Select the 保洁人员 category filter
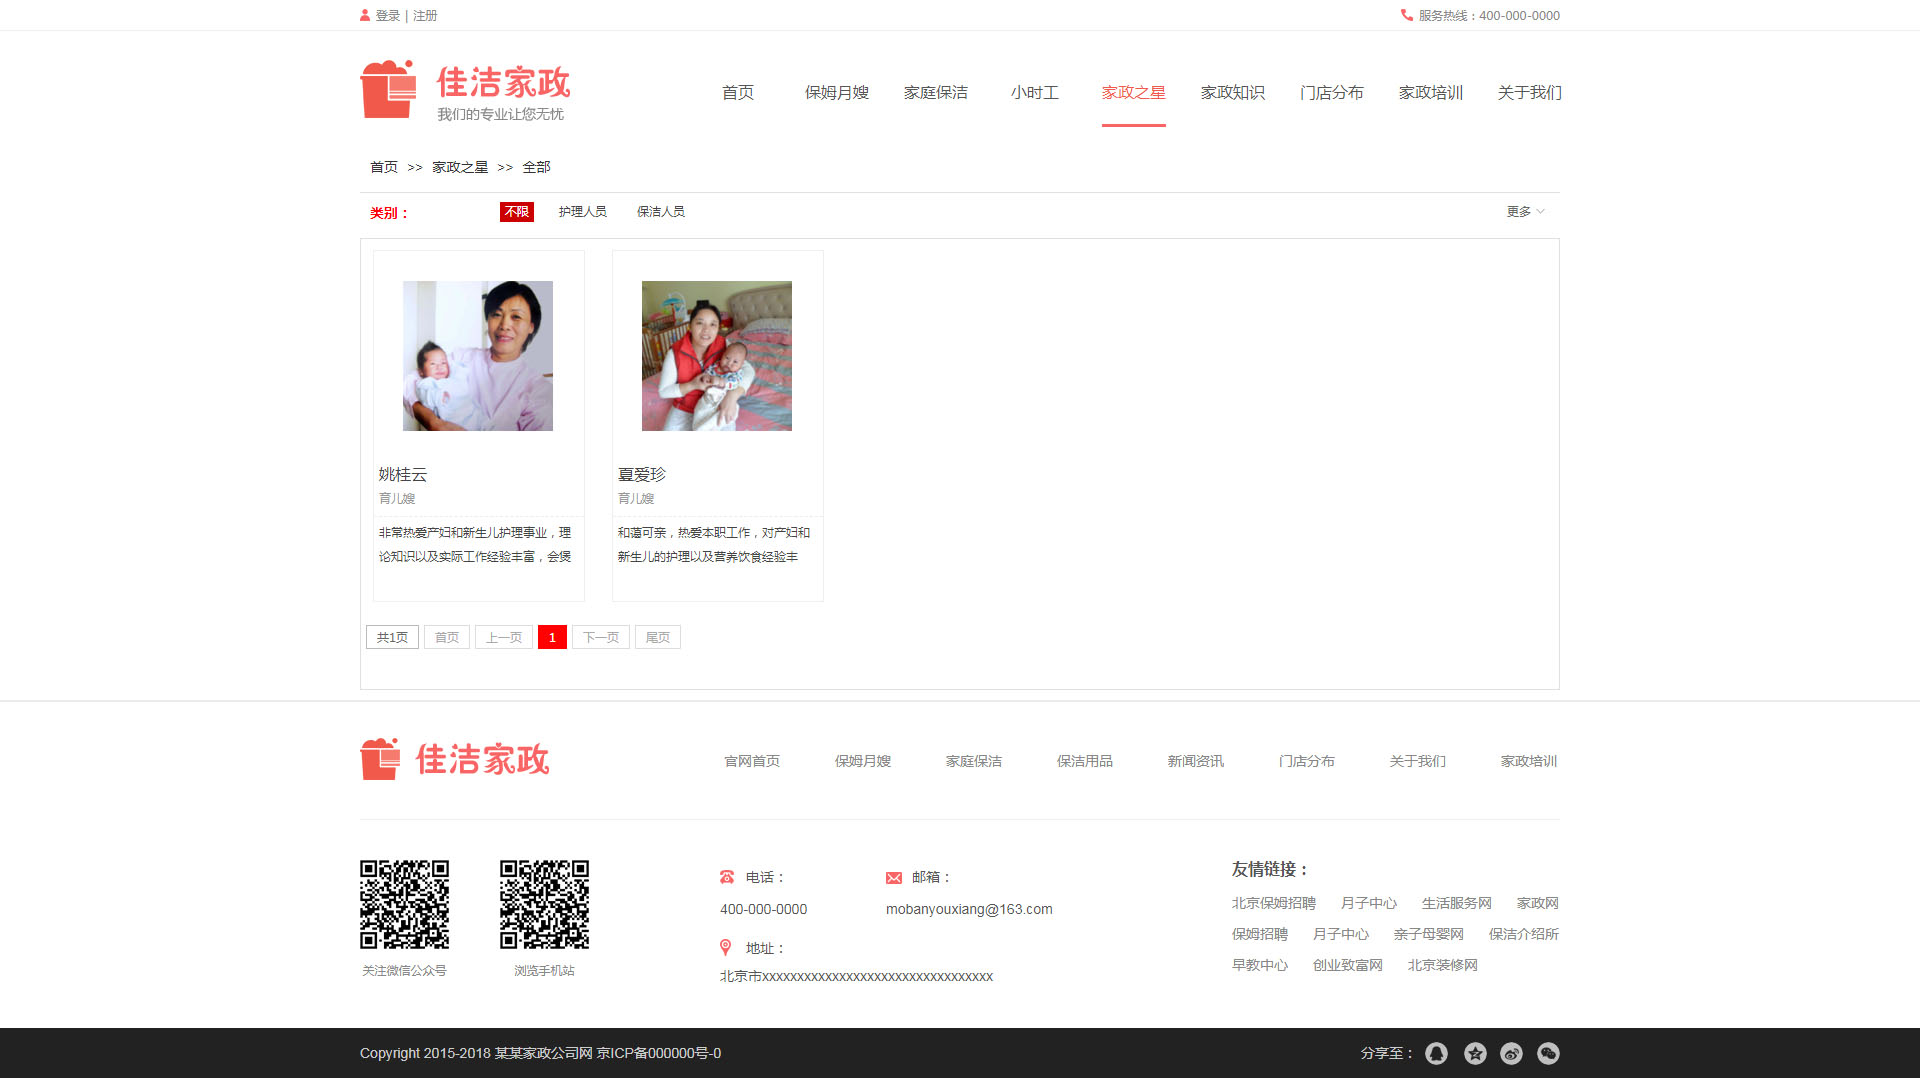Image resolution: width=1920 pixels, height=1078 pixels. pyautogui.click(x=661, y=212)
